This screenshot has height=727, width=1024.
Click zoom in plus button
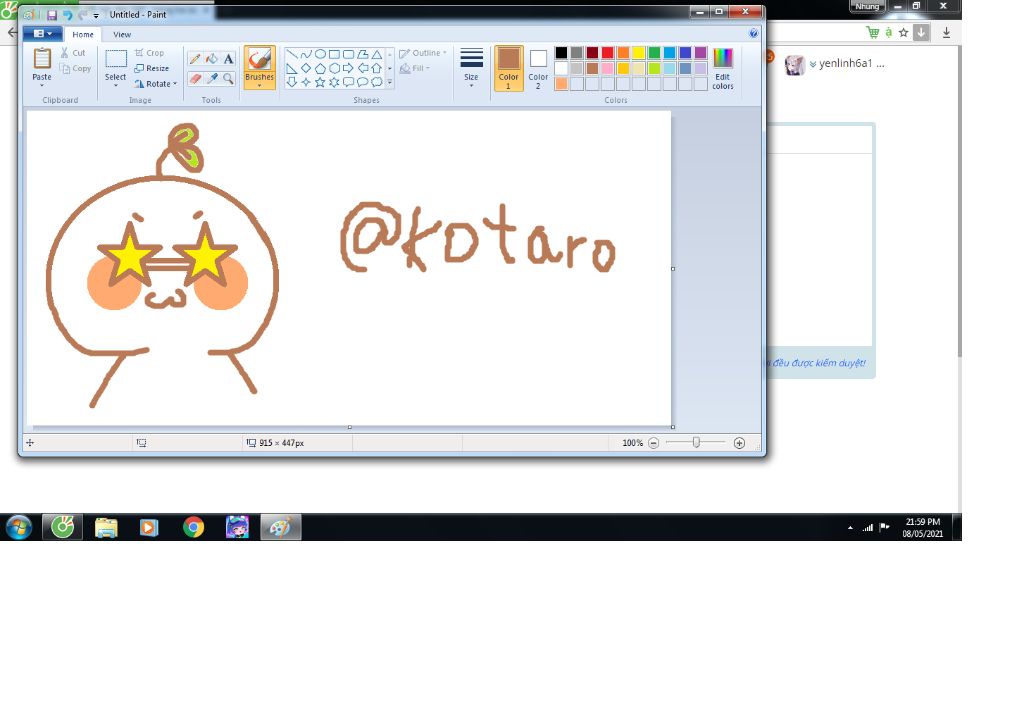(x=739, y=443)
